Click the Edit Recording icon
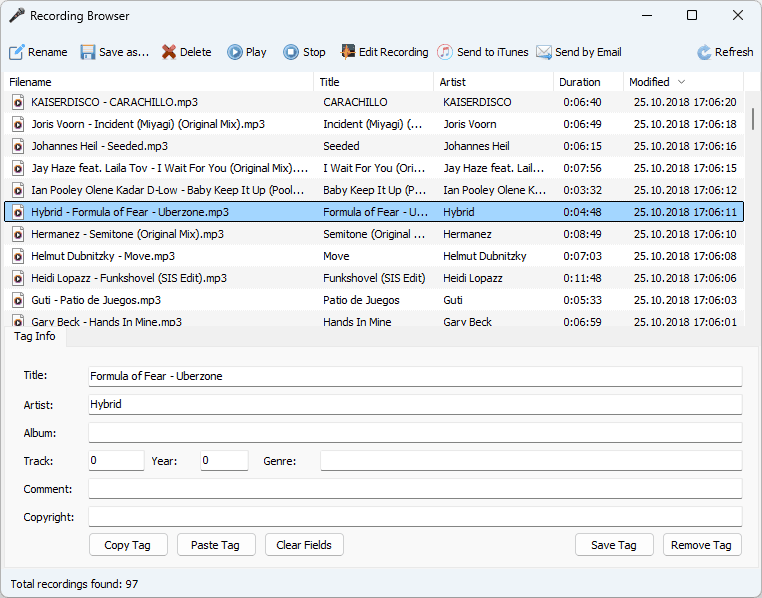The height and width of the screenshot is (598, 762). tap(347, 52)
